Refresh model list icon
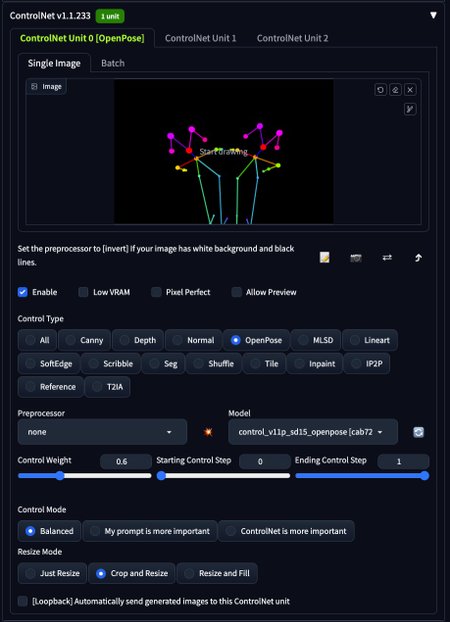 click(418, 432)
